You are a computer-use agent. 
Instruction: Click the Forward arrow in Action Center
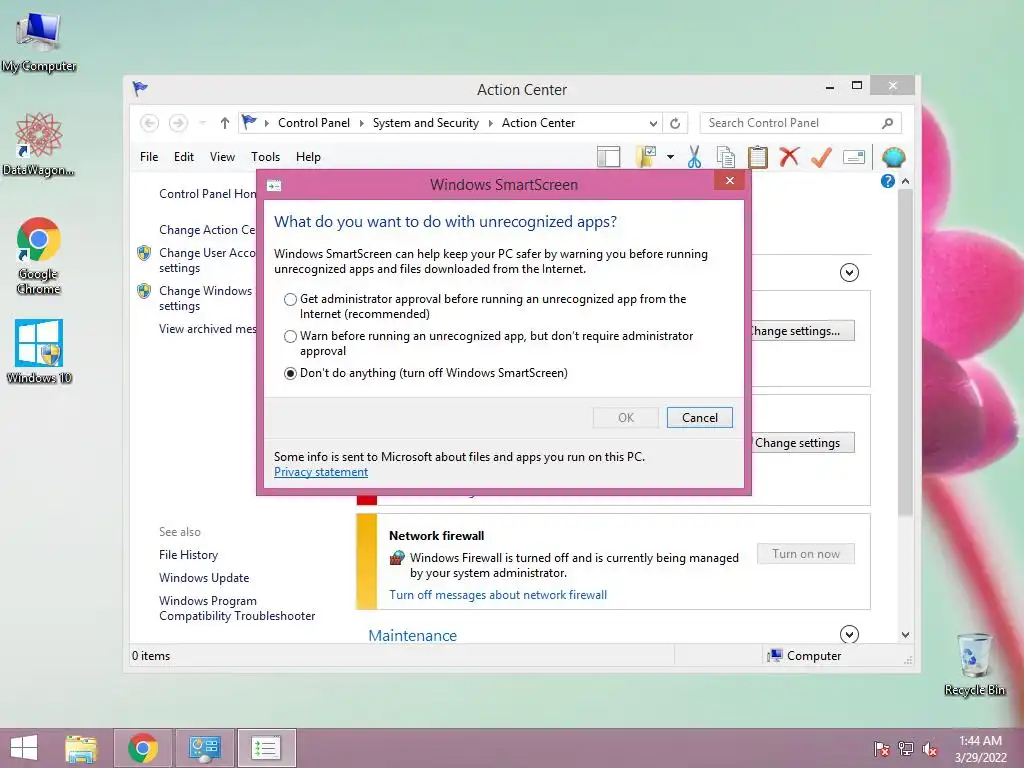coord(178,123)
